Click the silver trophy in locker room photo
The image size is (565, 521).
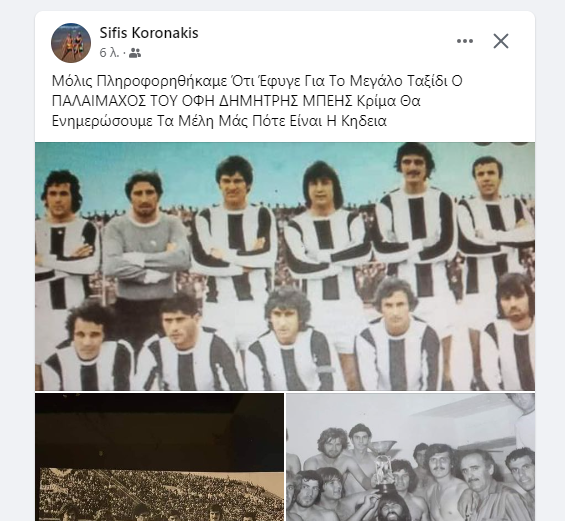[382, 468]
